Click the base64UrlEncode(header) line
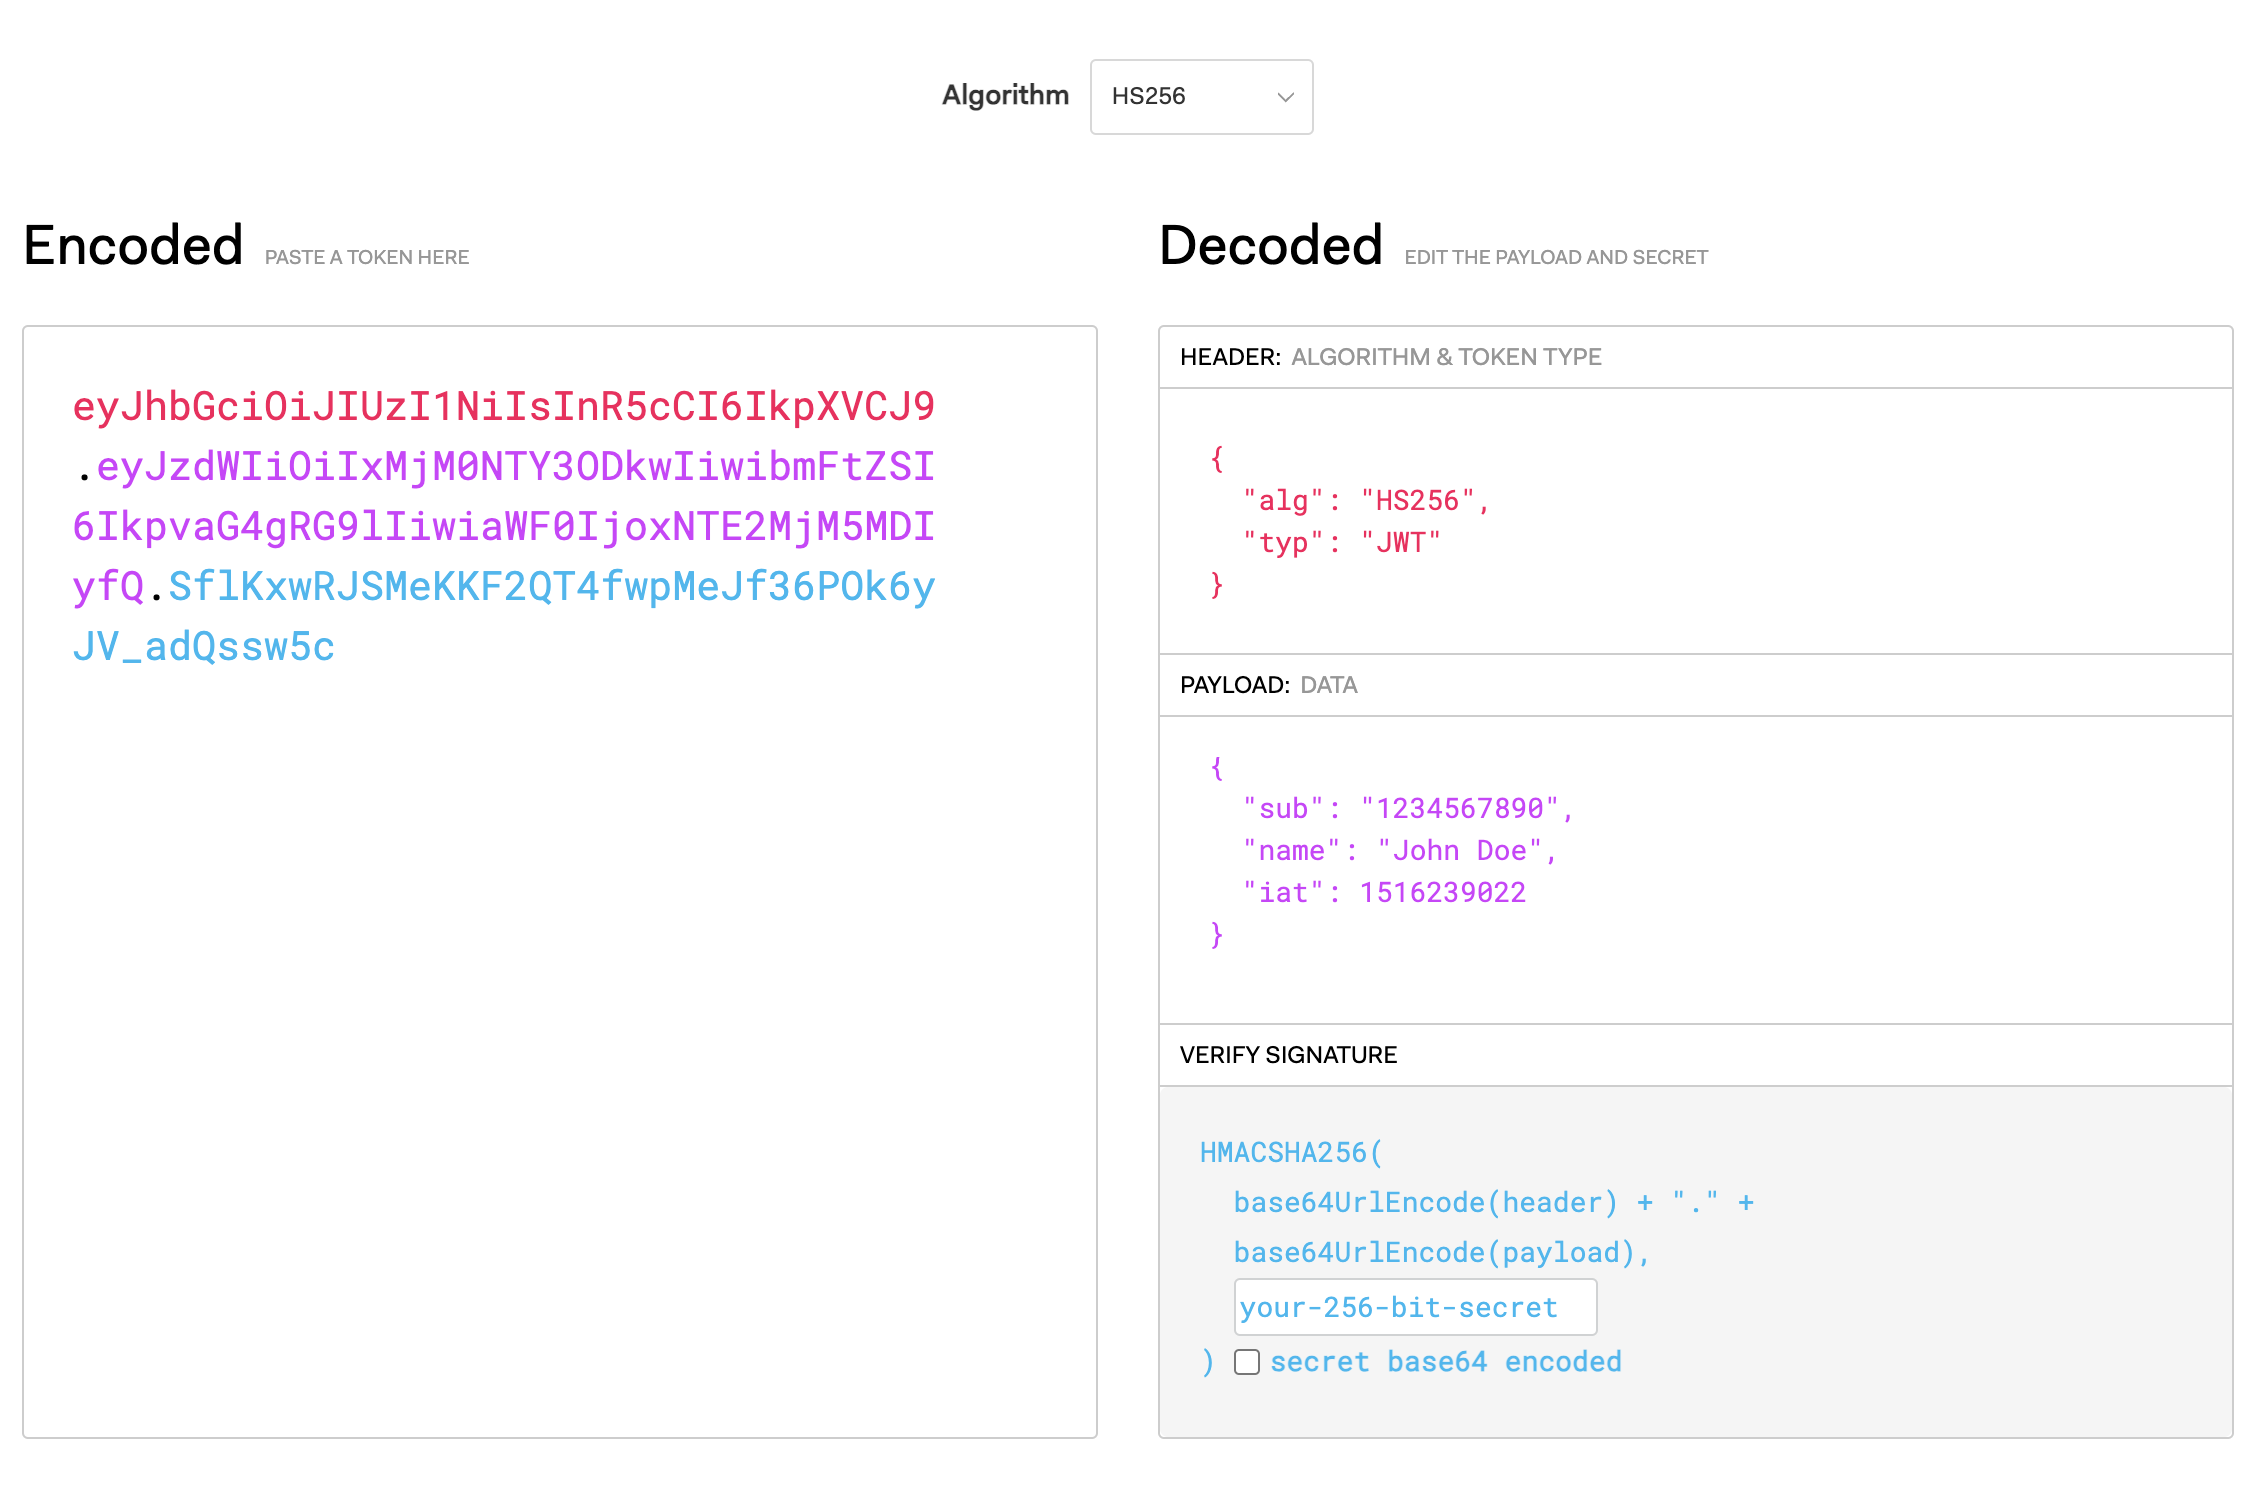Image resolution: width=2248 pixels, height=1488 pixels. point(1494,1203)
